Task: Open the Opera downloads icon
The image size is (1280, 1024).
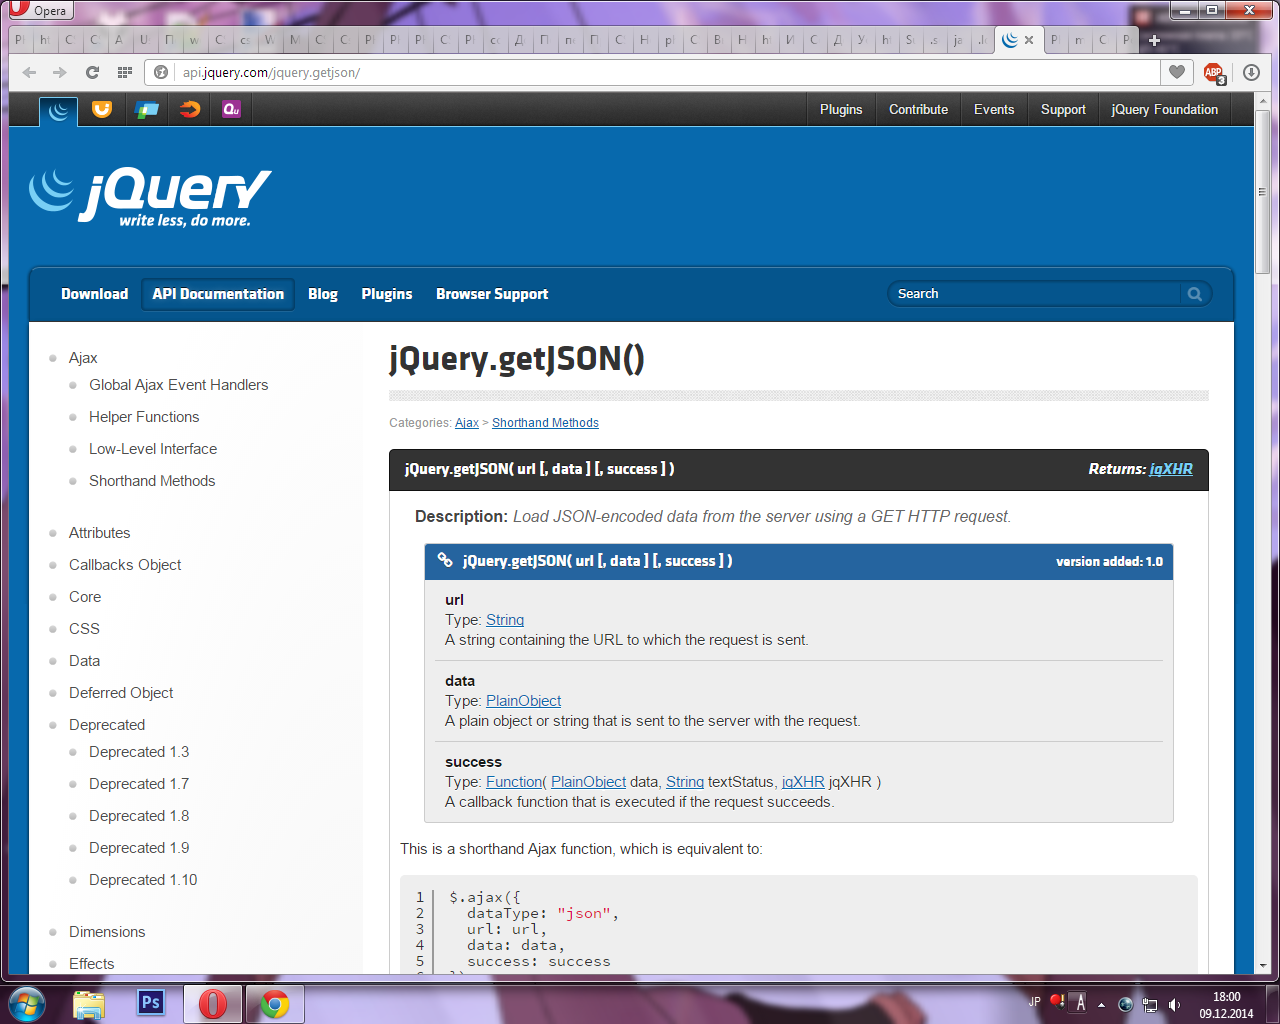Action: pyautogui.click(x=1251, y=72)
